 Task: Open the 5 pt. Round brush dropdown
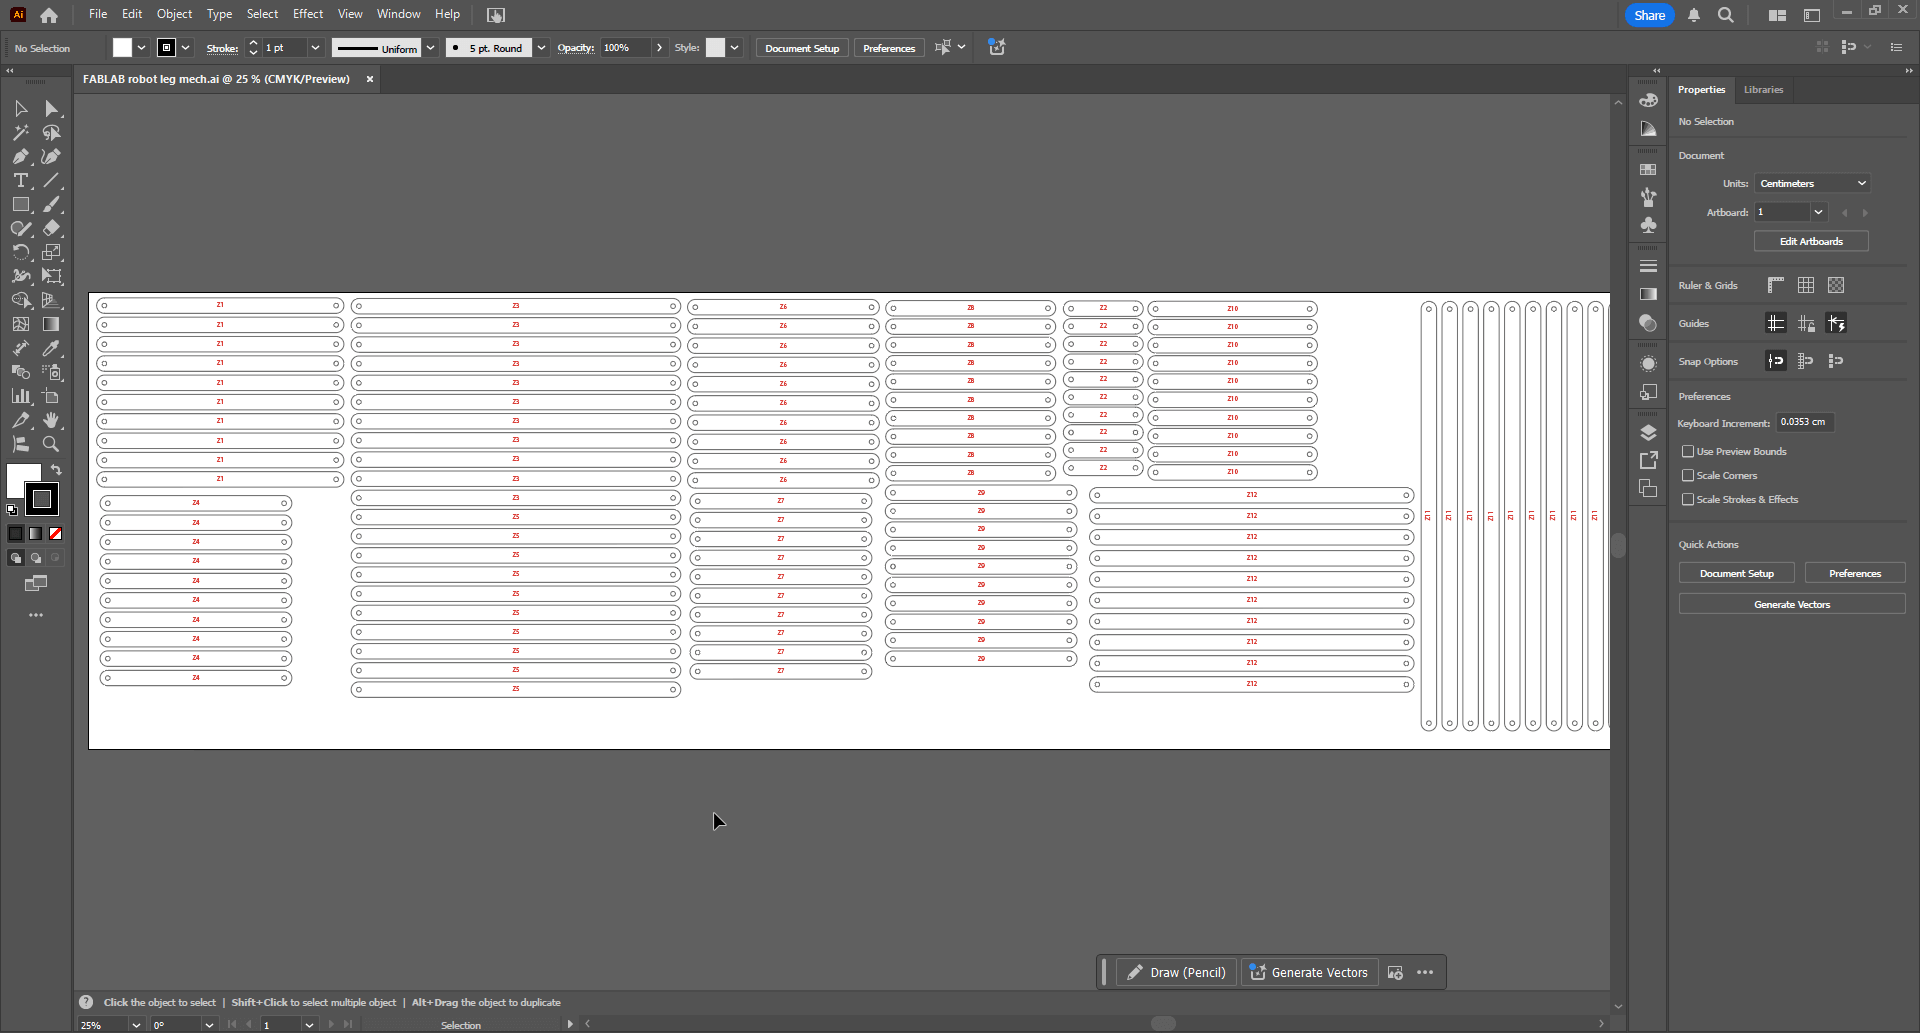(541, 48)
